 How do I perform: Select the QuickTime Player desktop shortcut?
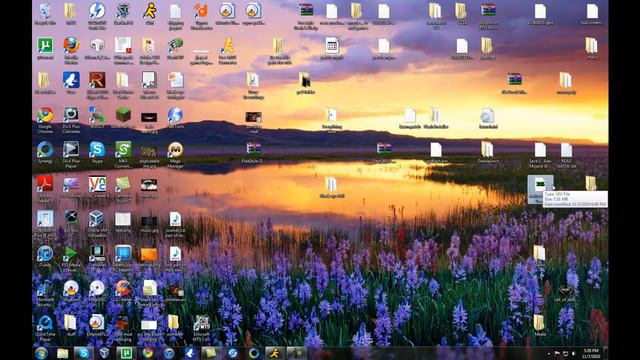[x=45, y=328]
